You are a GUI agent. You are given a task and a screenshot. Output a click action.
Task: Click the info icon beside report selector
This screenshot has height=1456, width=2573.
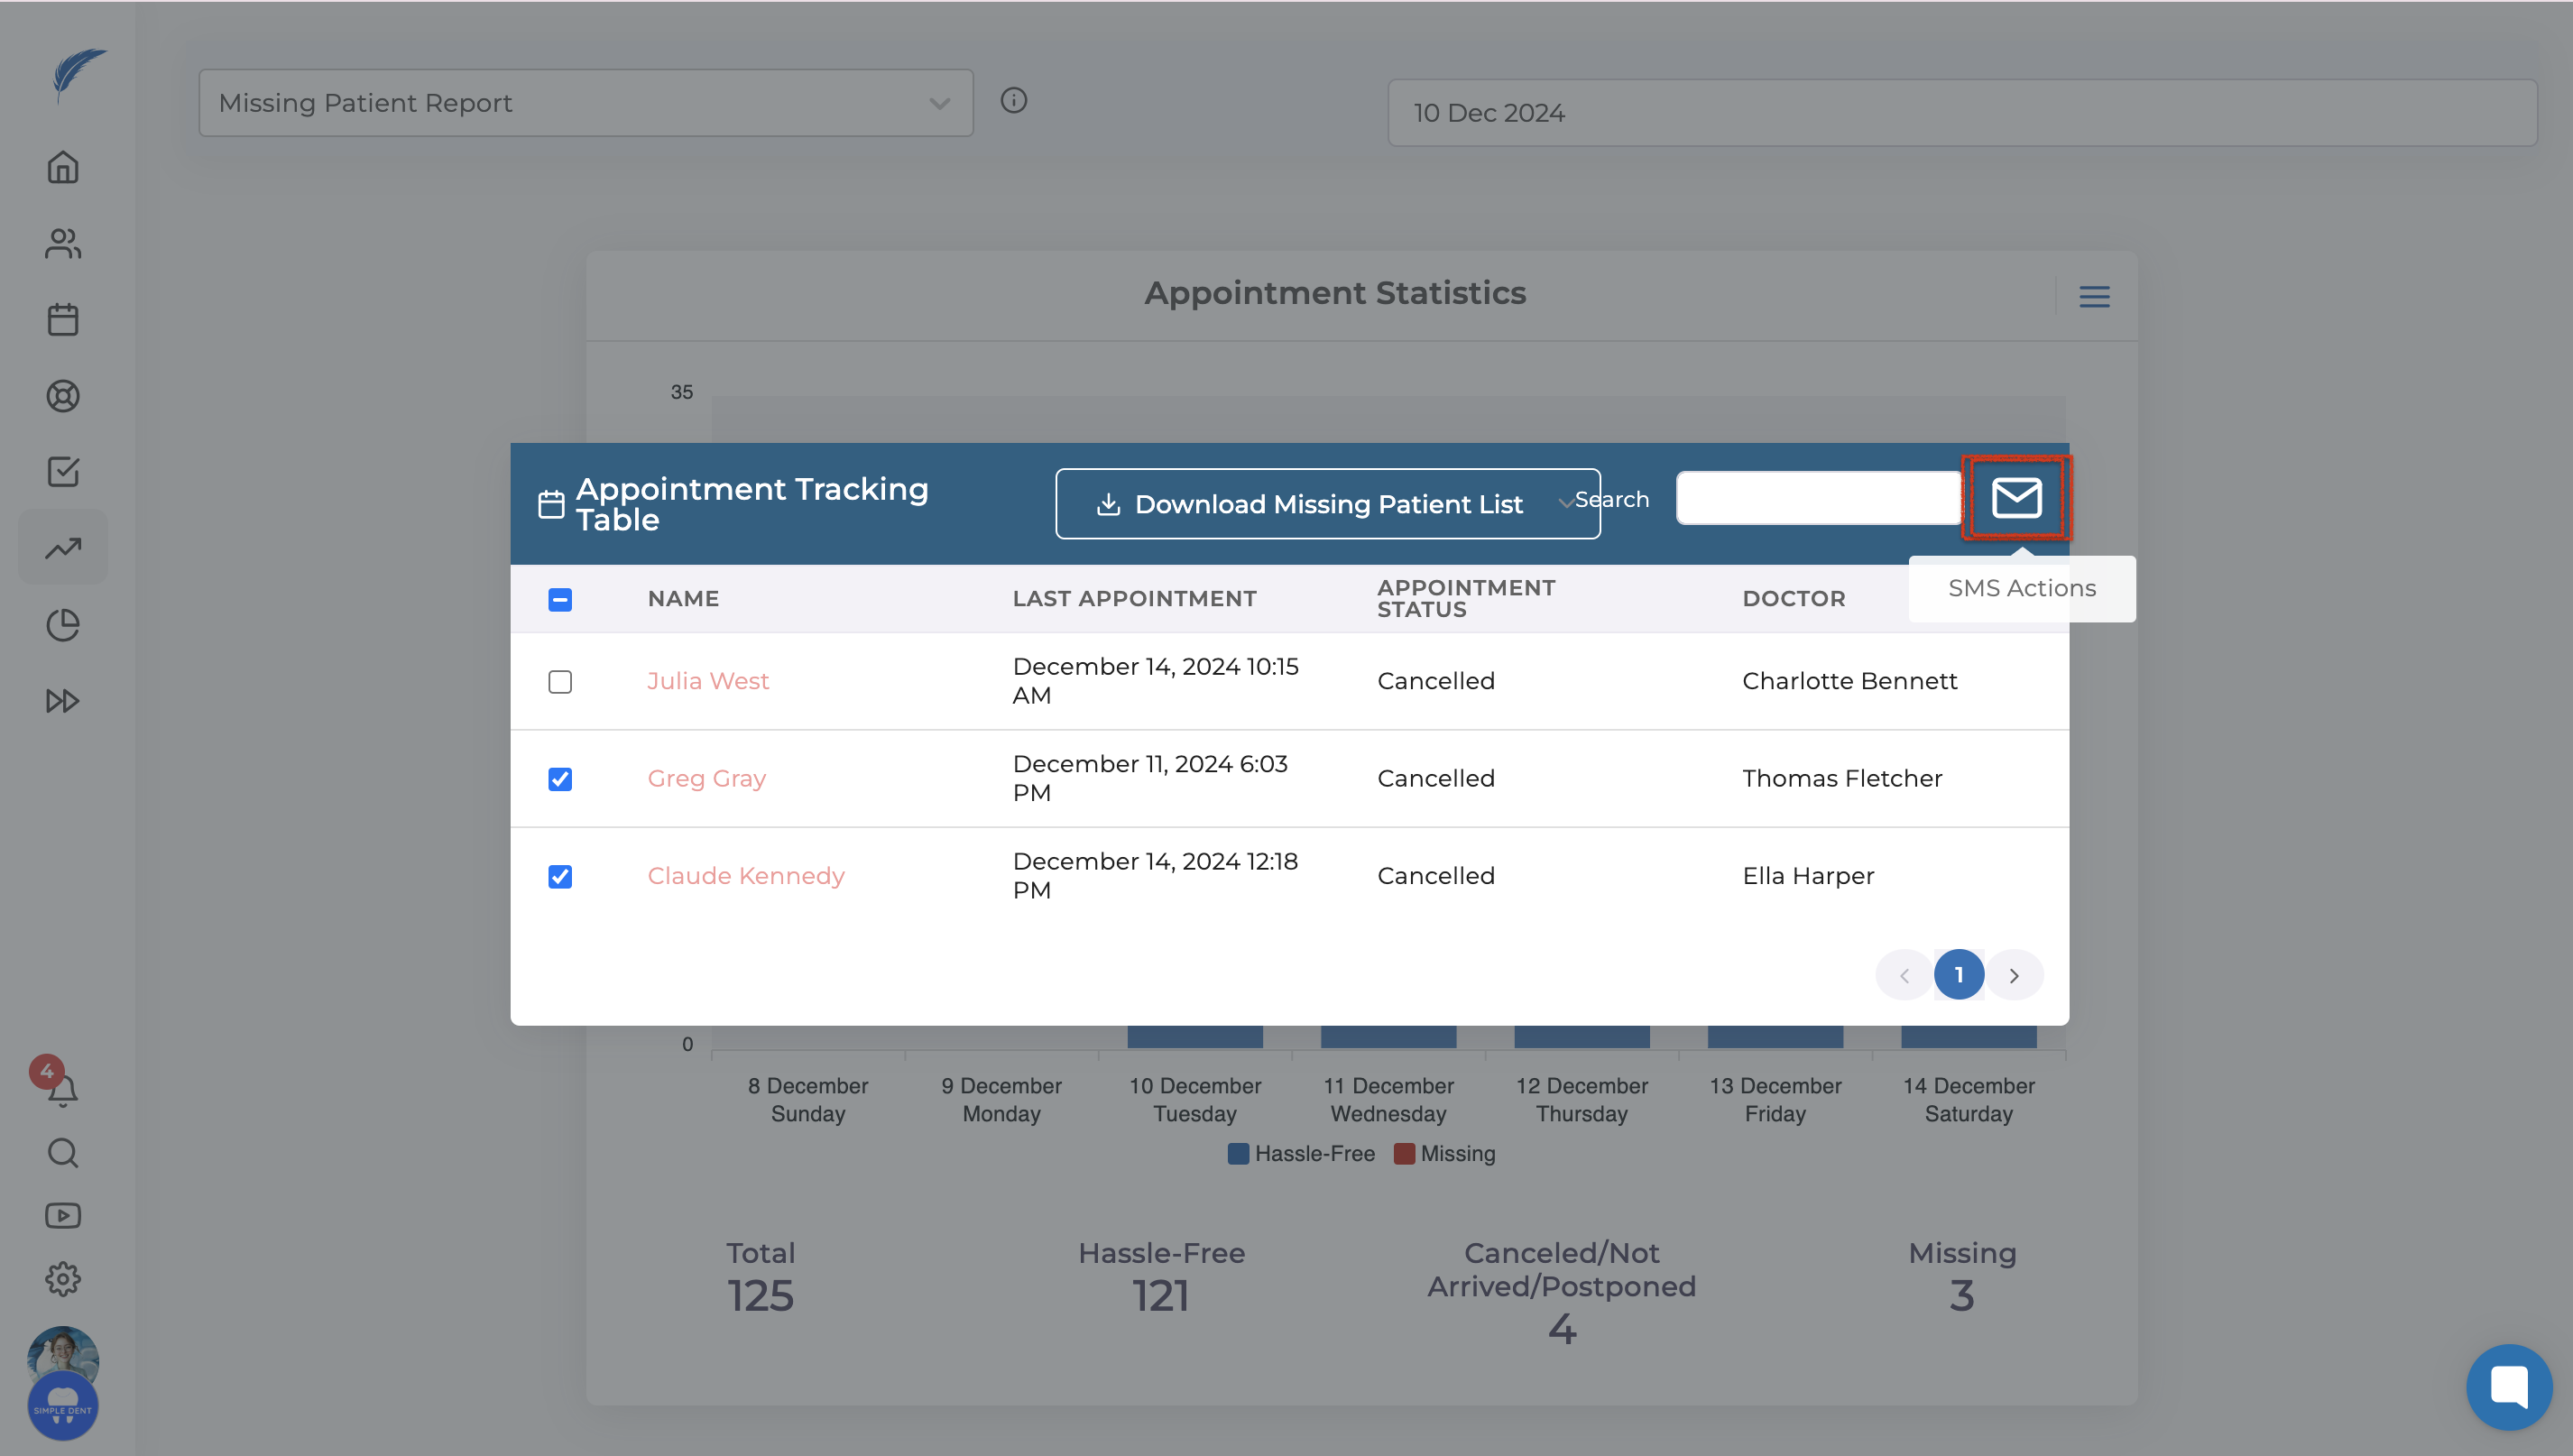tap(1013, 101)
